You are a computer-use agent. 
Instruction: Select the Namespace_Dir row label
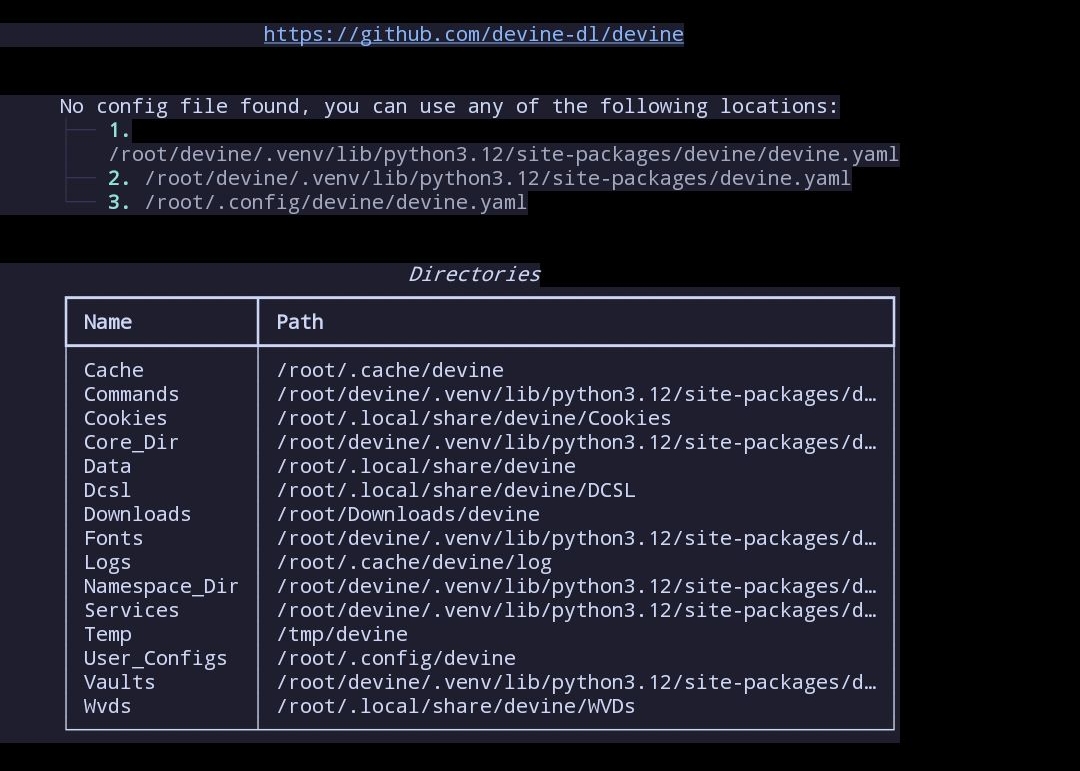coord(161,587)
